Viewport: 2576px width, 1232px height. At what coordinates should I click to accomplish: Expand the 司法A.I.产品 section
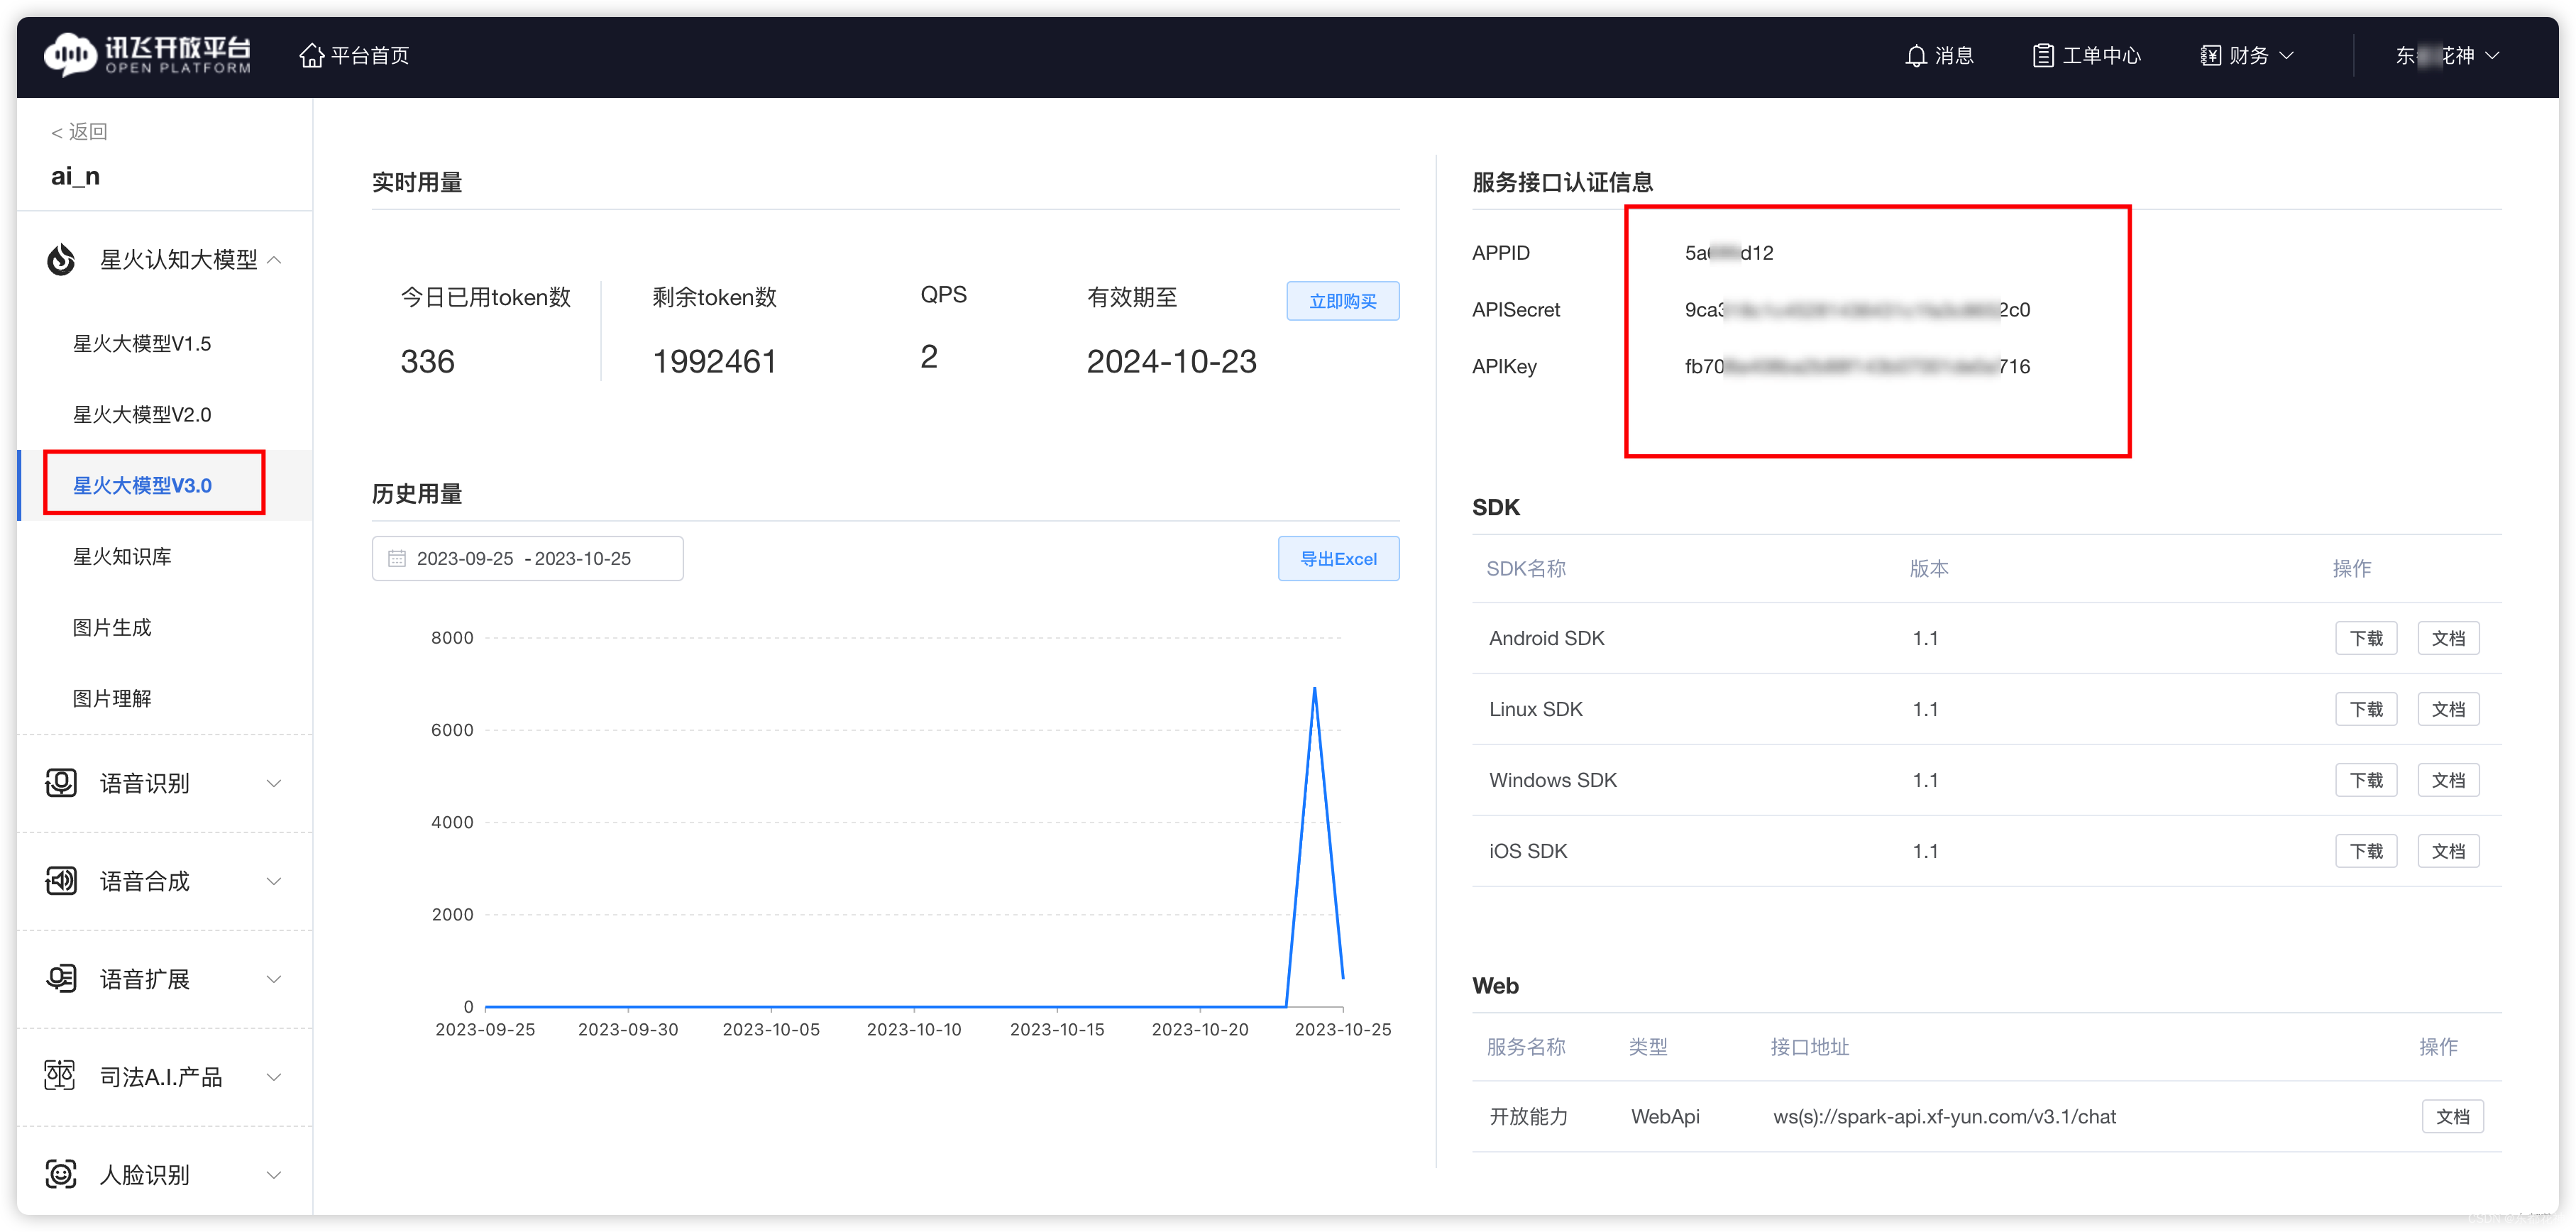[x=274, y=1077]
